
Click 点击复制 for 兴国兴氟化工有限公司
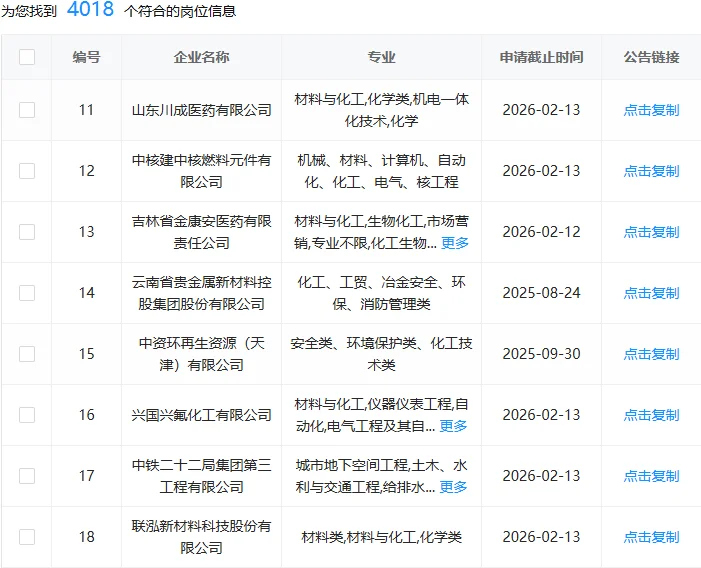pos(651,415)
